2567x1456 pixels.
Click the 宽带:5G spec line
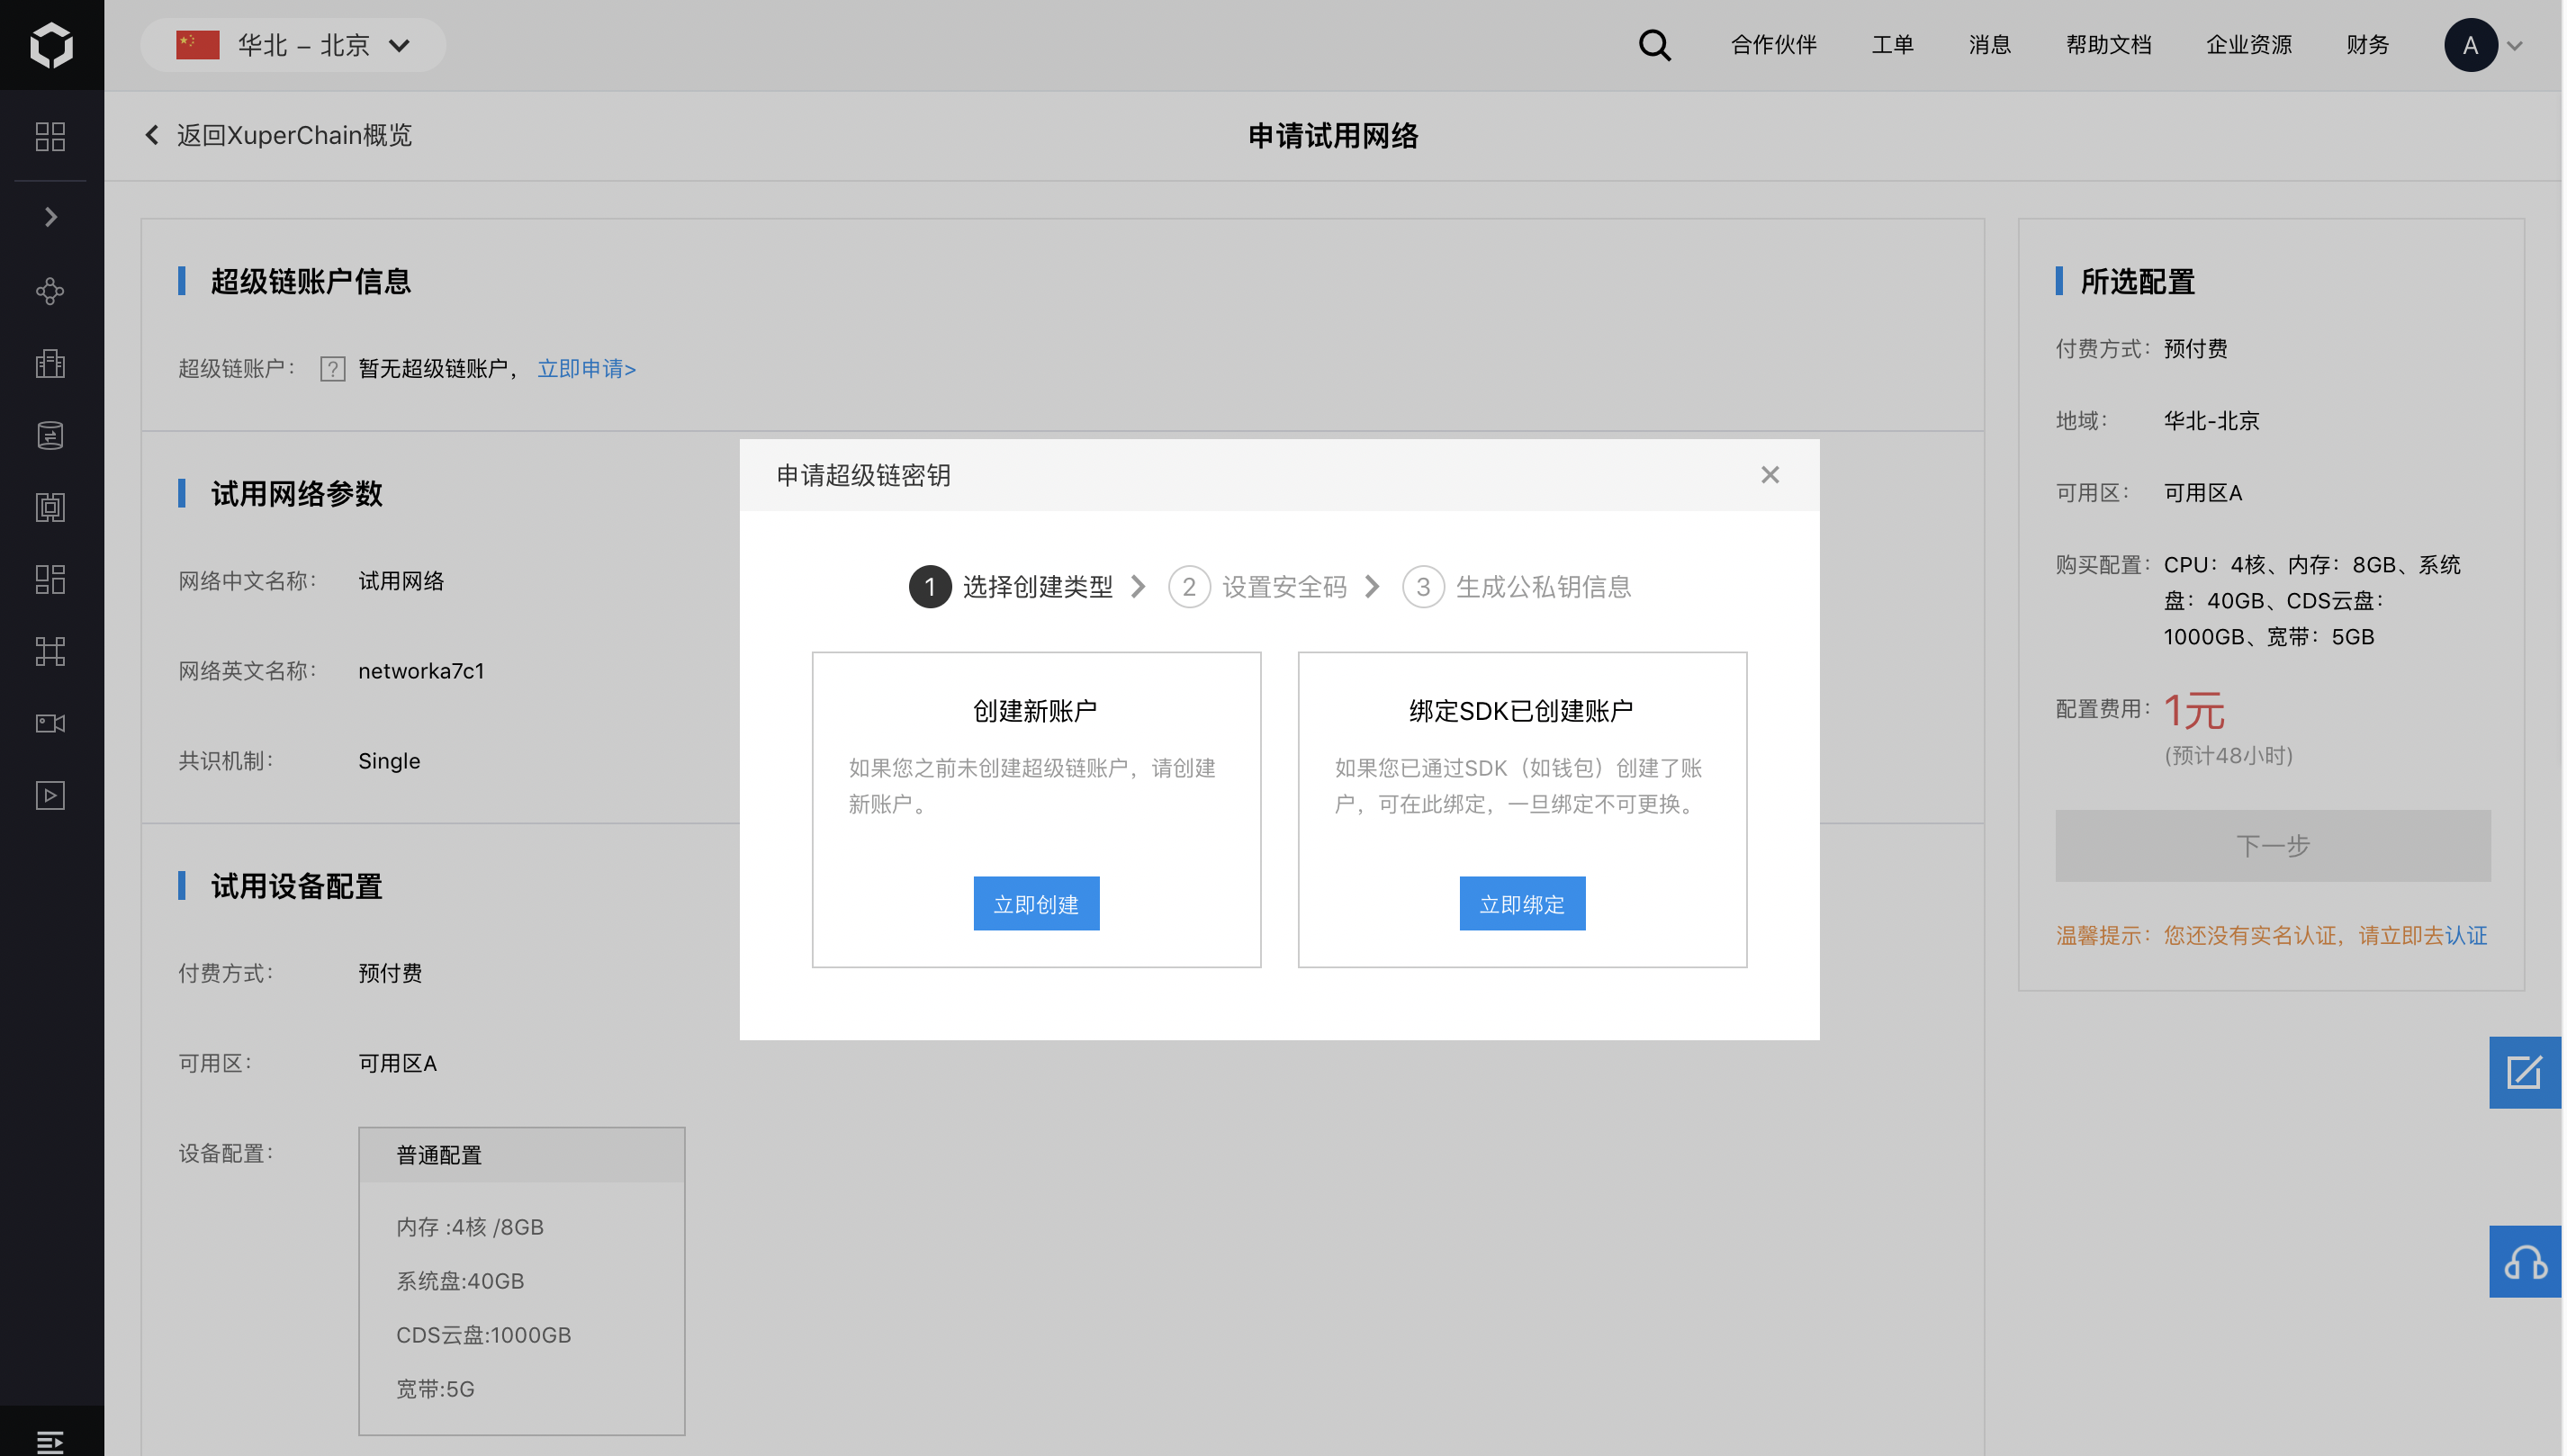(435, 1390)
